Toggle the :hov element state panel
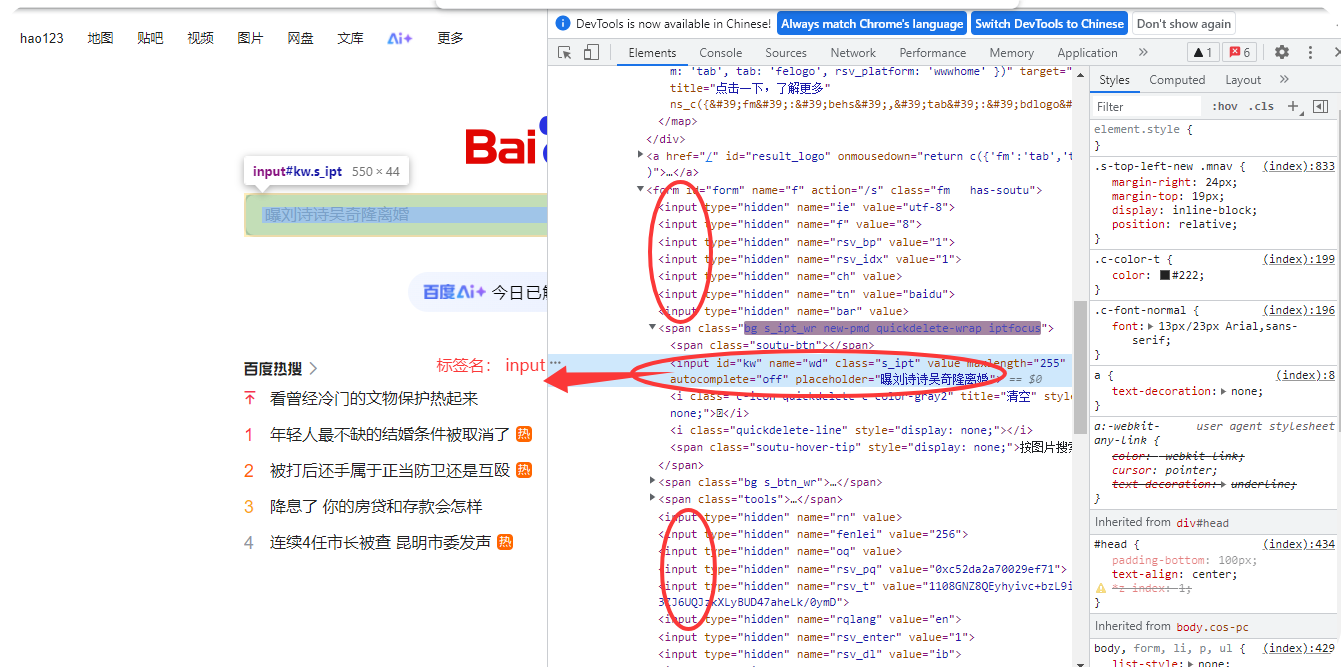Image resolution: width=1341 pixels, height=667 pixels. point(1224,106)
